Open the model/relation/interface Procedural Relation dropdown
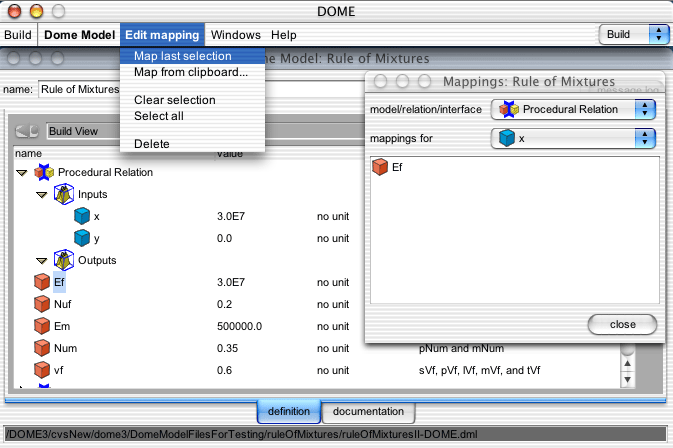Image resolution: width=673 pixels, height=448 pixels. pos(573,109)
